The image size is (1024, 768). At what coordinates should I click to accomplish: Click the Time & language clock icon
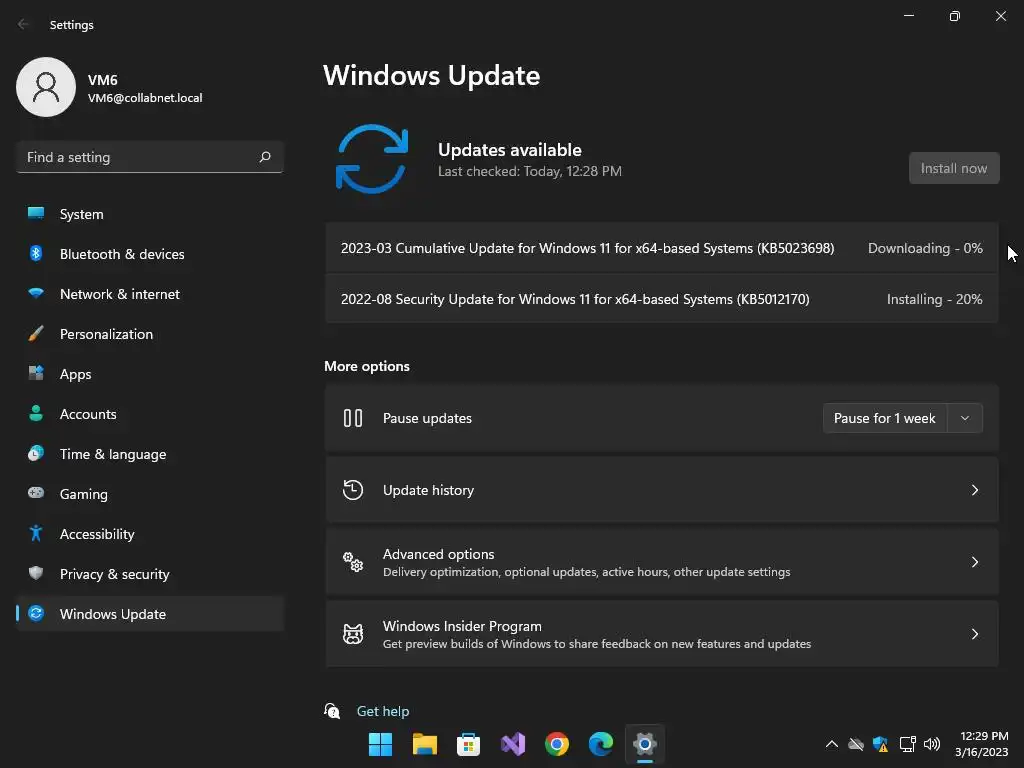tap(36, 453)
